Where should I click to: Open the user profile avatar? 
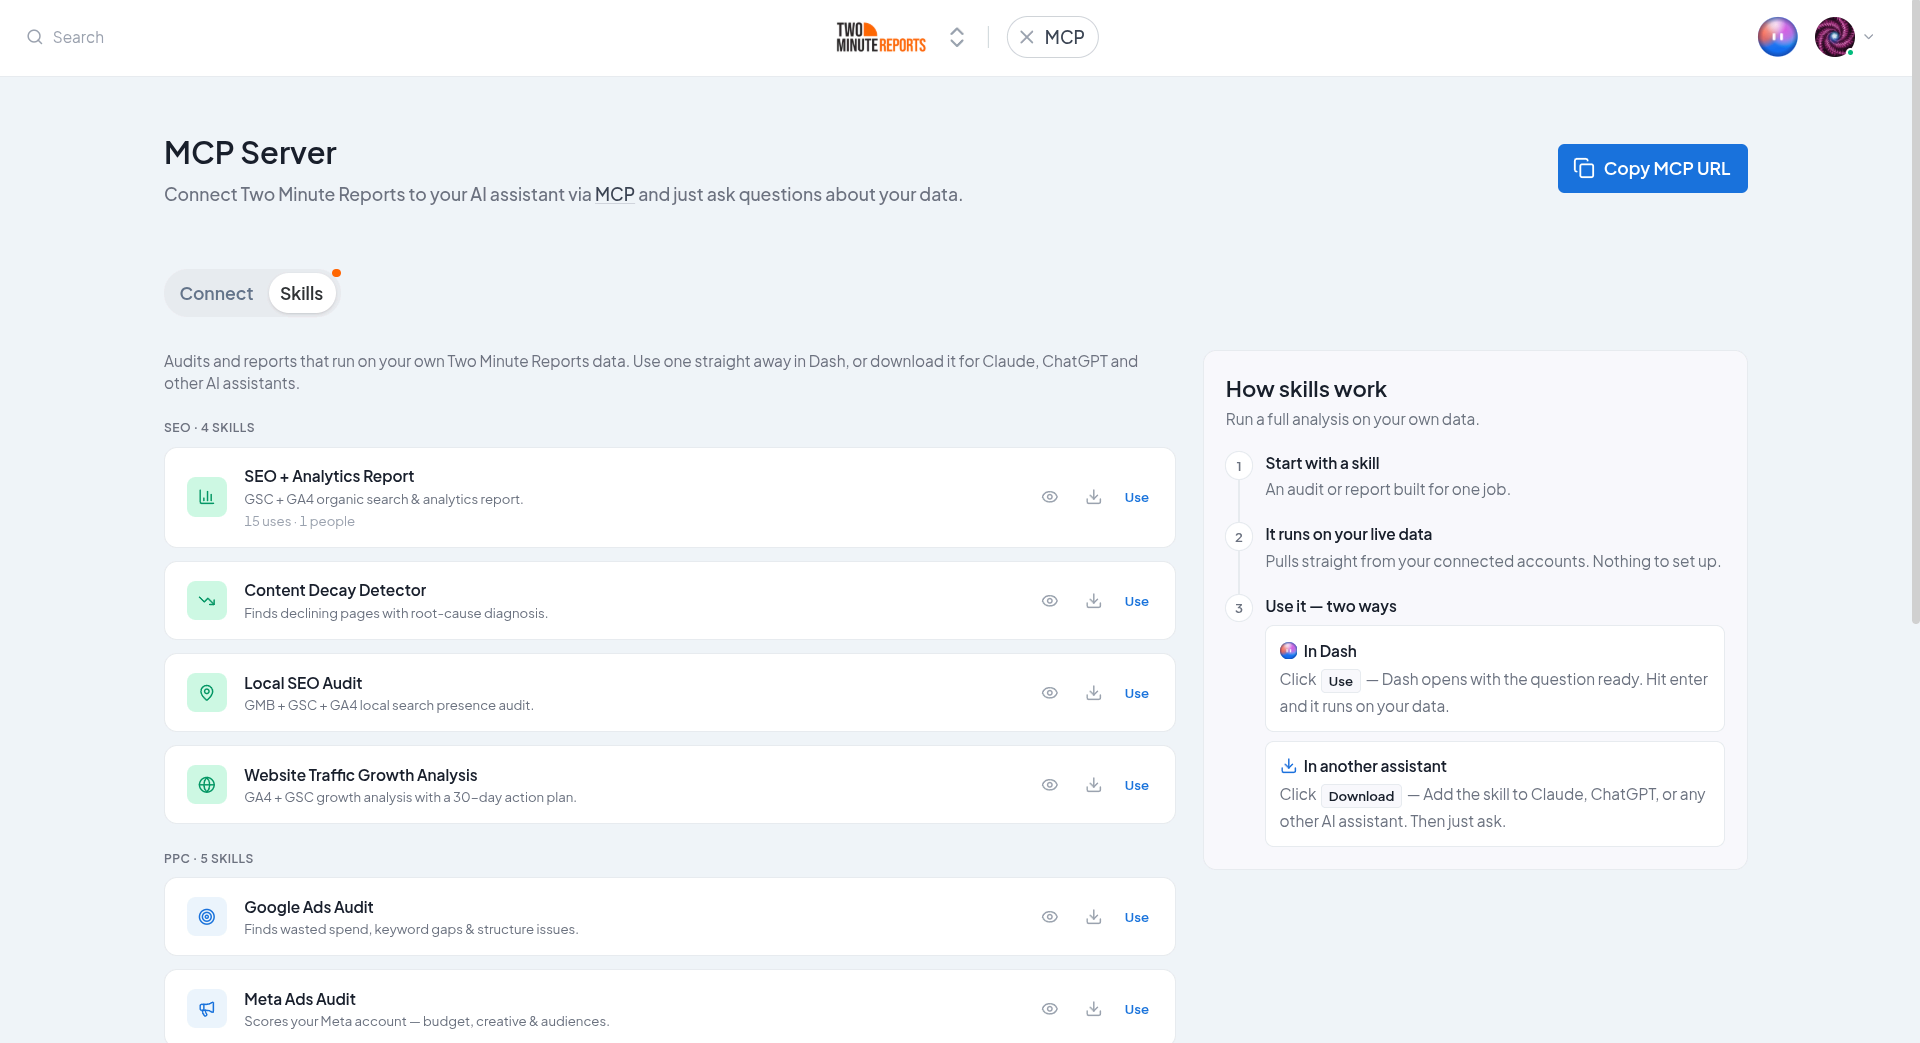(x=1835, y=37)
